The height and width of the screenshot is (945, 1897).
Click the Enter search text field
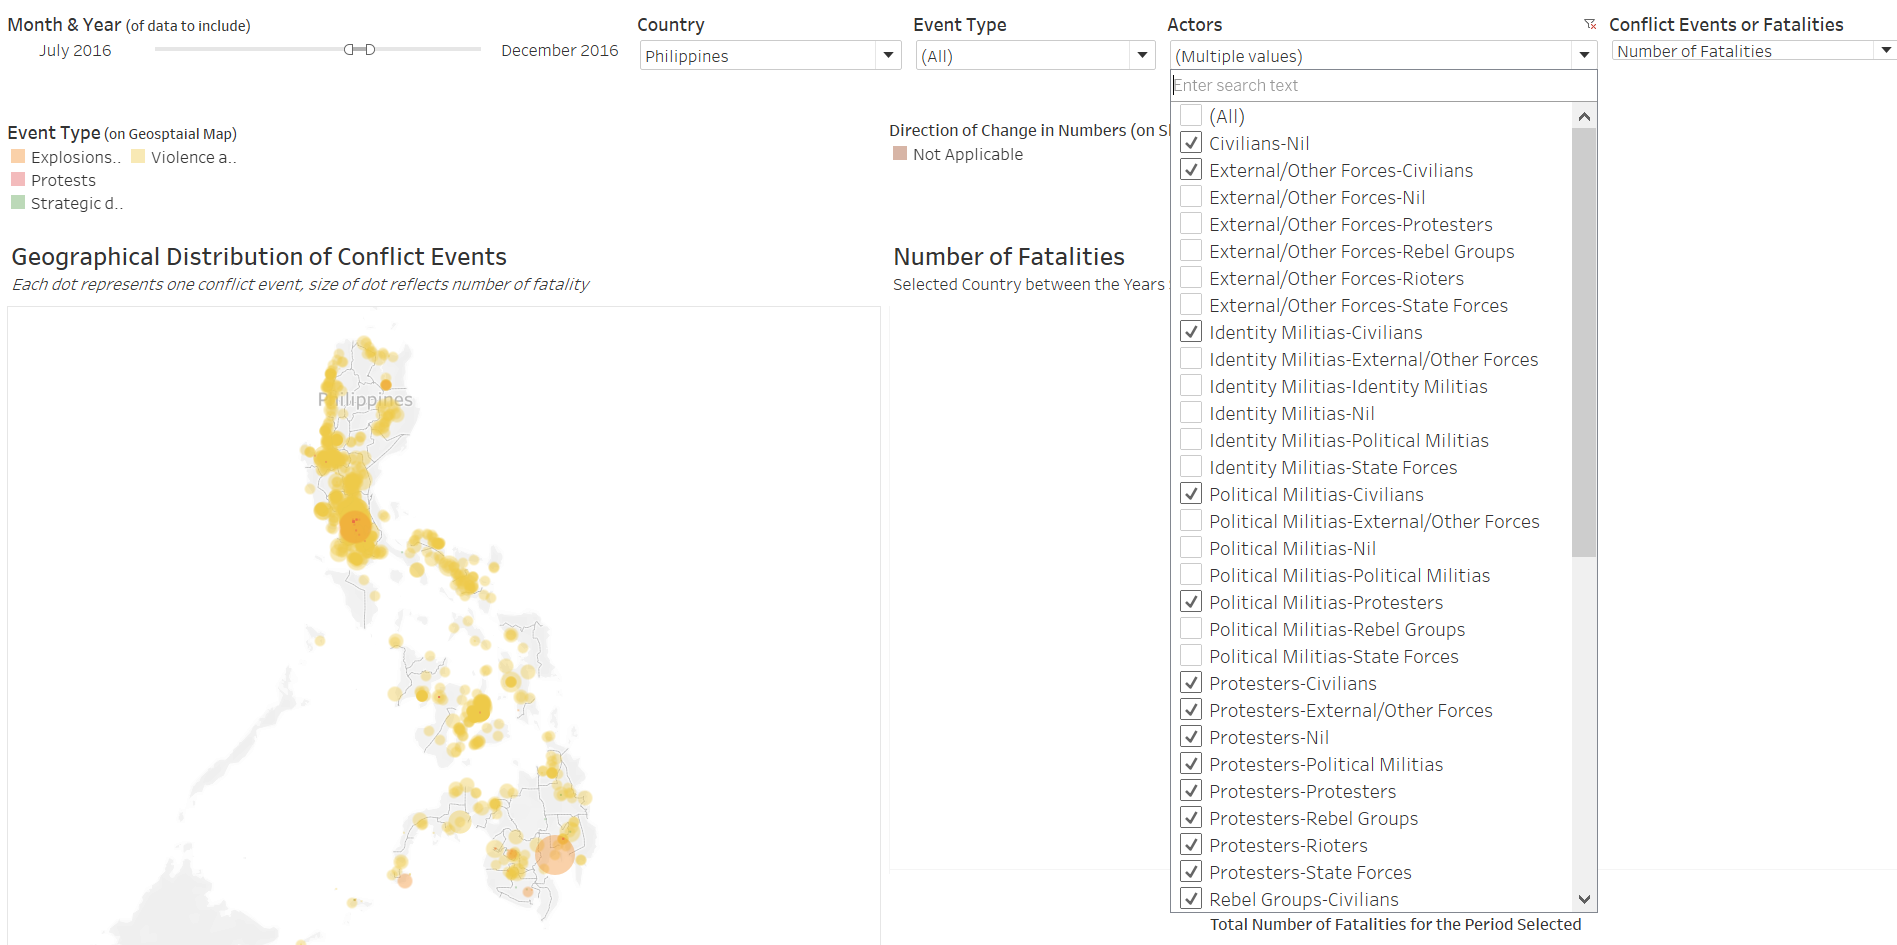point(1382,86)
